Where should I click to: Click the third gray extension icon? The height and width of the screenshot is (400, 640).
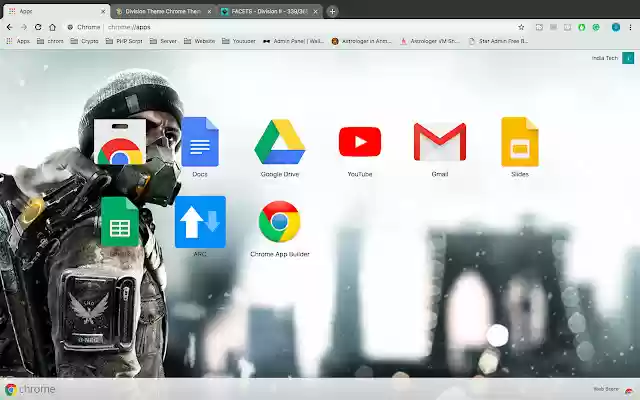pos(567,27)
